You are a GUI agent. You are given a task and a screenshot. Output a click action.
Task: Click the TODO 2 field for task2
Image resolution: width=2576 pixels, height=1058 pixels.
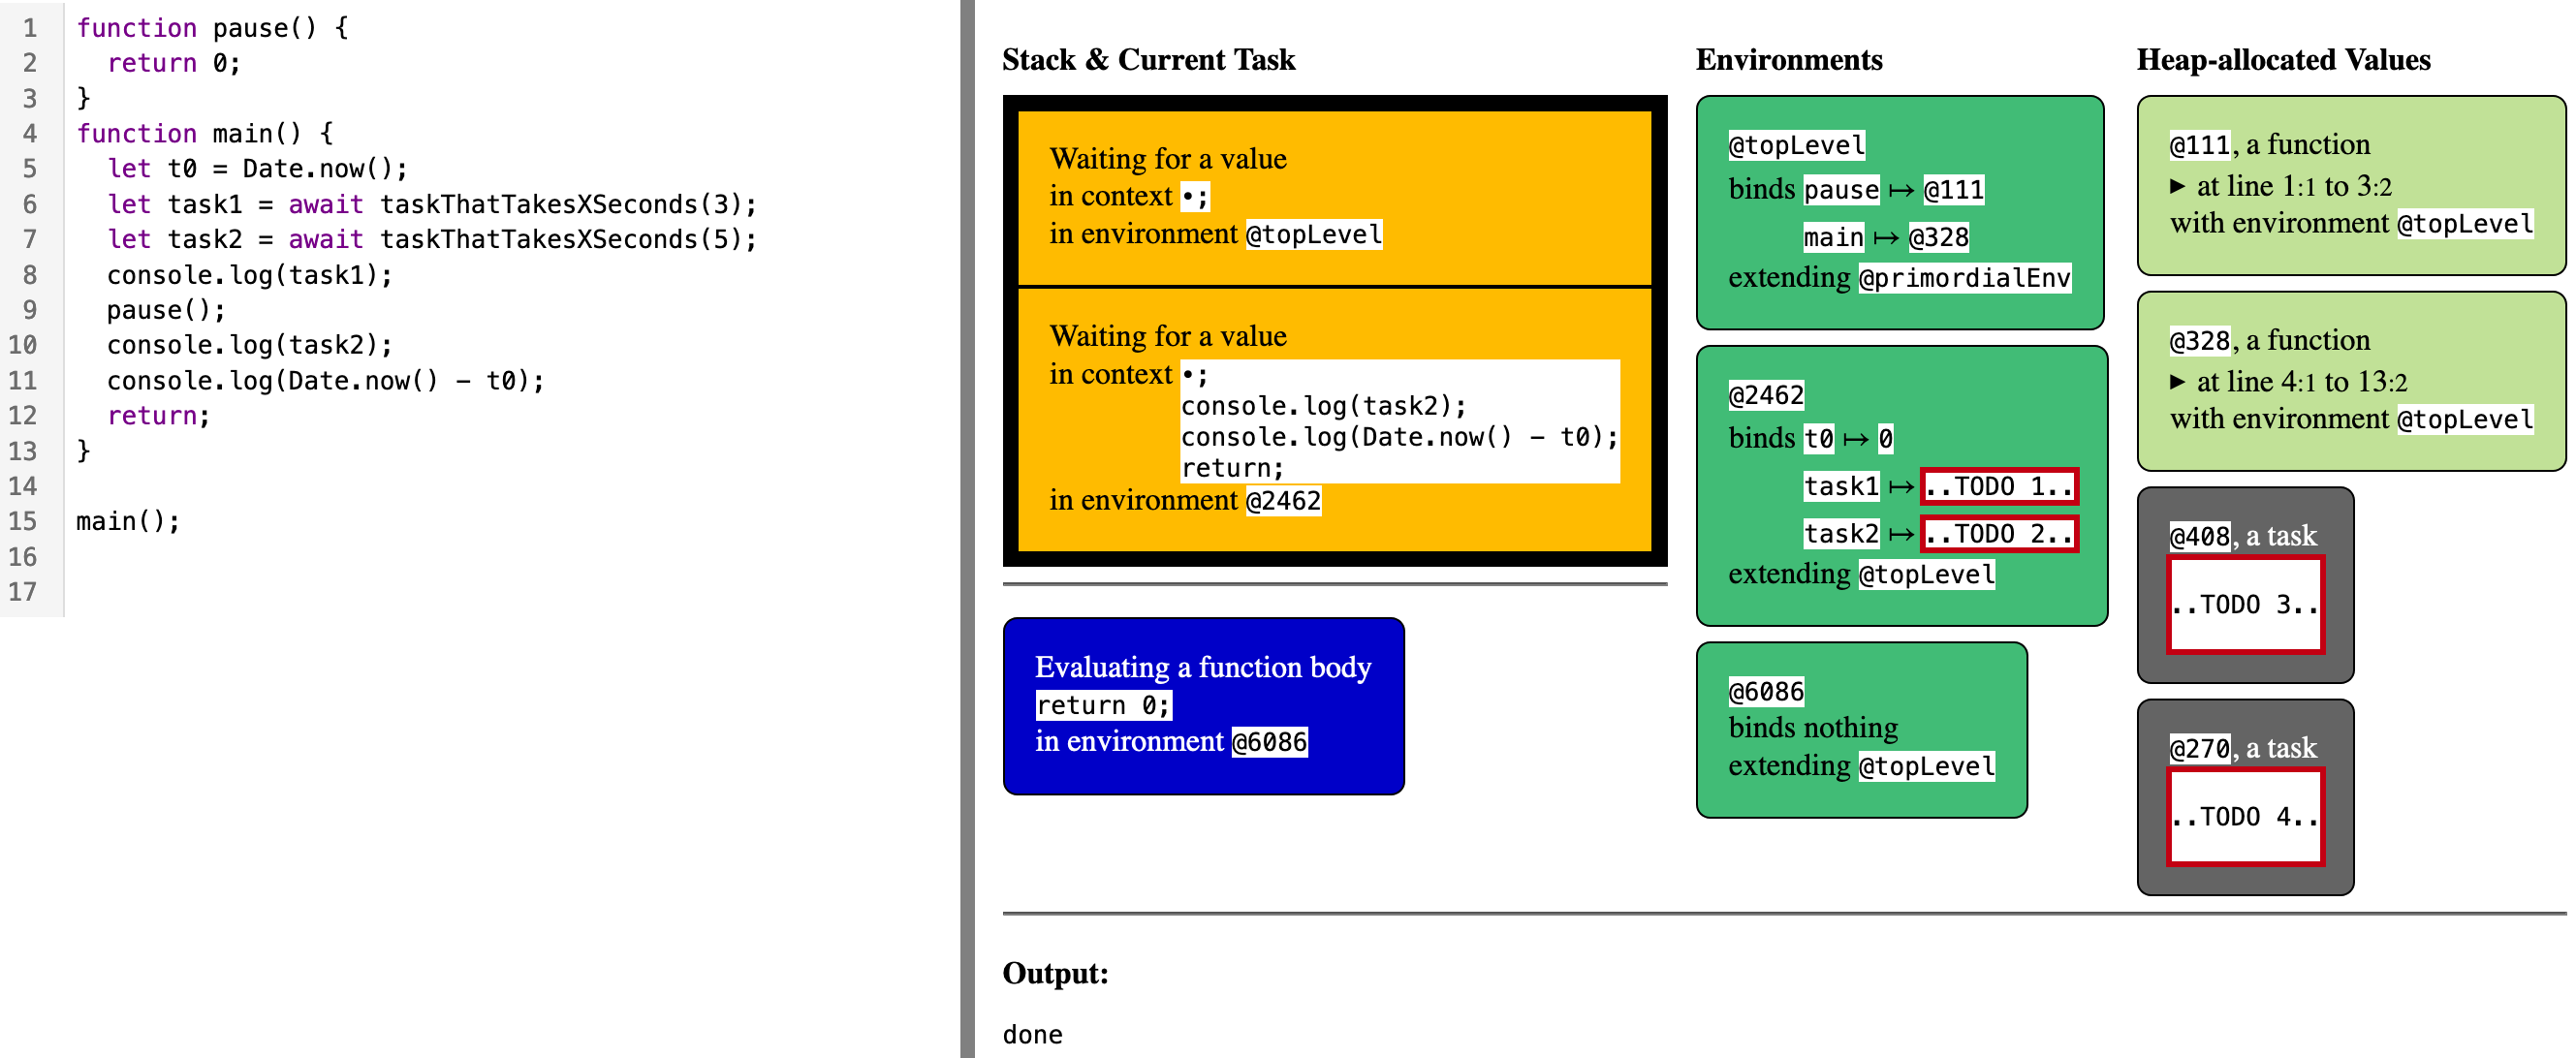[1998, 534]
